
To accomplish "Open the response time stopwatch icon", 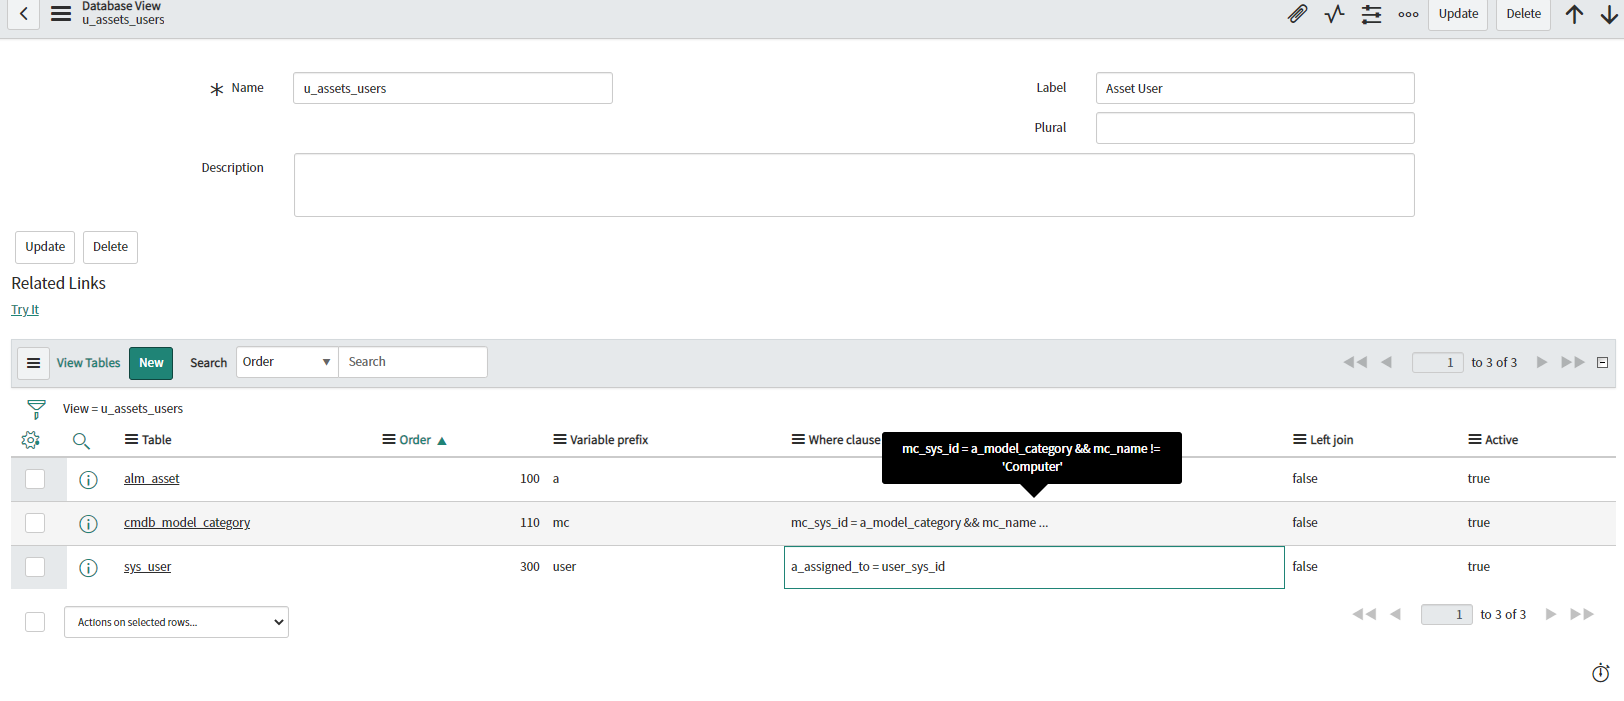I will [1601, 673].
